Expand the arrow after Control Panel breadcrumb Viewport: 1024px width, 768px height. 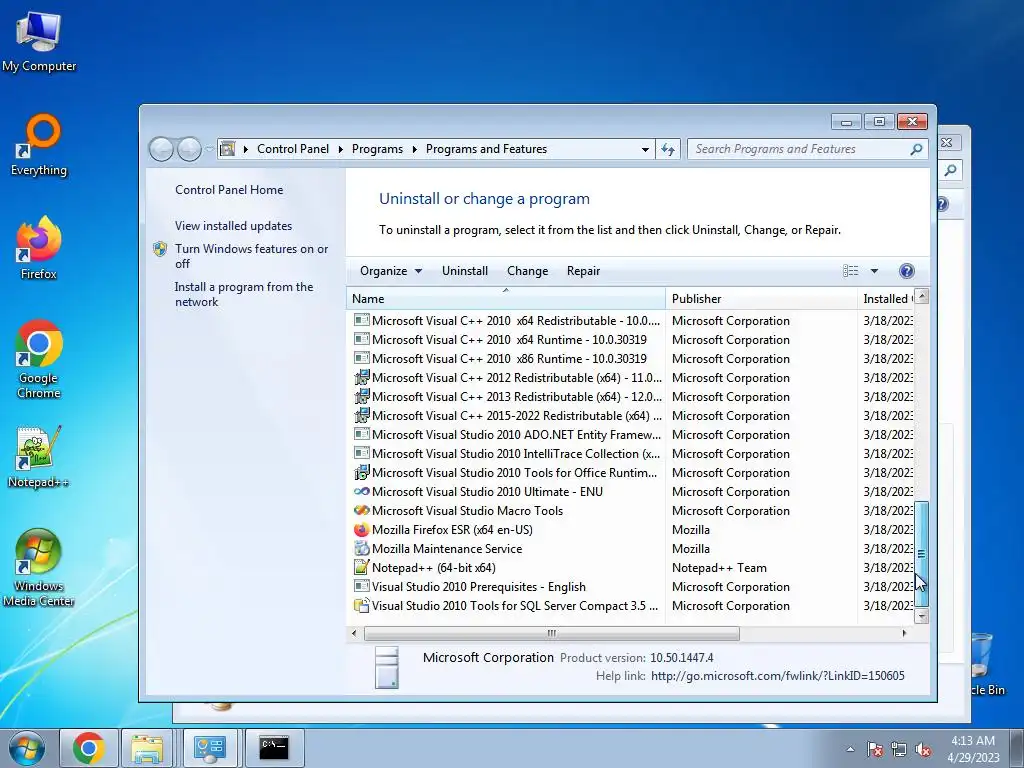[340, 150]
